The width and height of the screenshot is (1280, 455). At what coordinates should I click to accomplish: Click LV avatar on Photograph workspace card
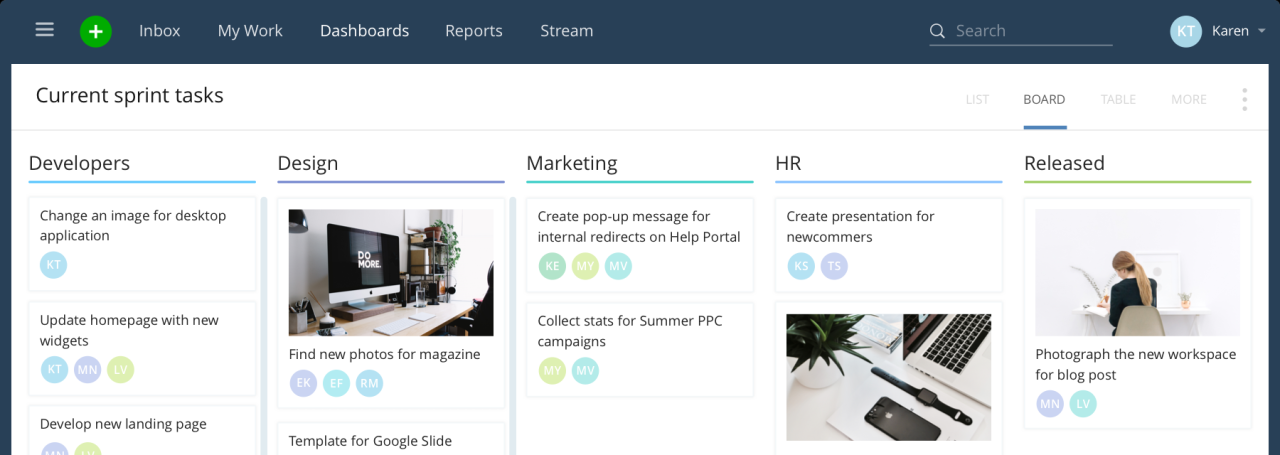pos(1083,404)
